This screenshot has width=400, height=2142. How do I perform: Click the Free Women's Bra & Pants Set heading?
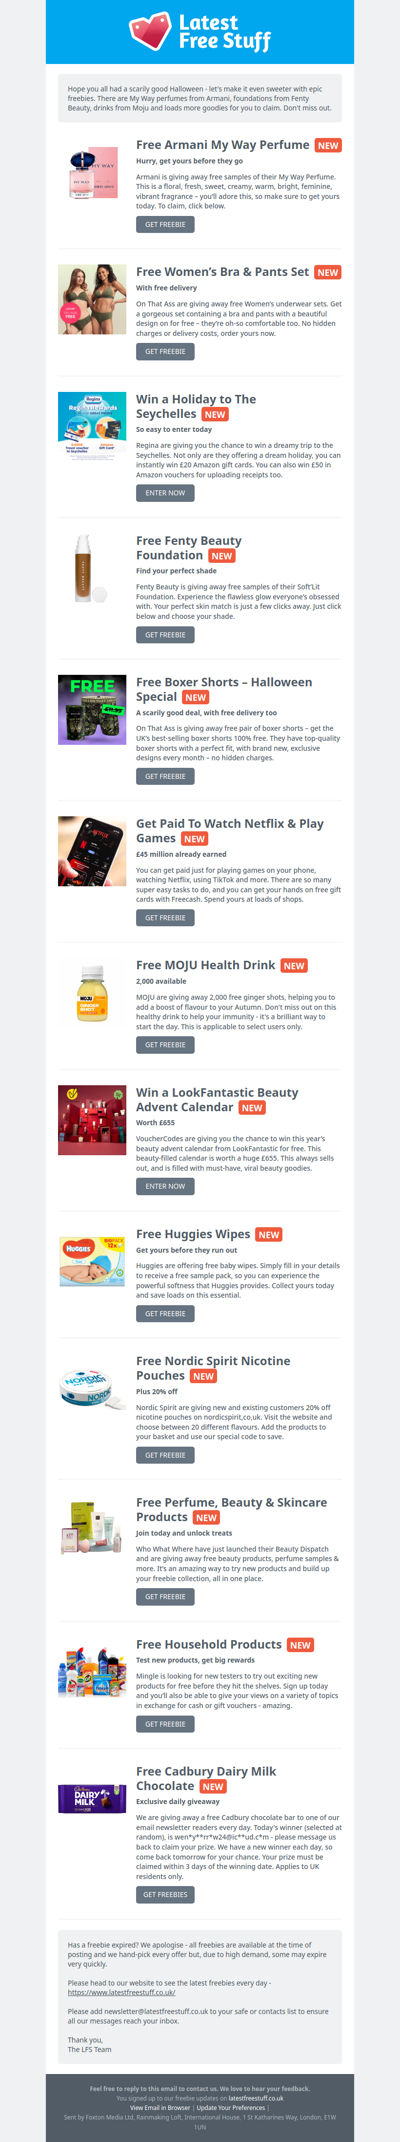223,272
